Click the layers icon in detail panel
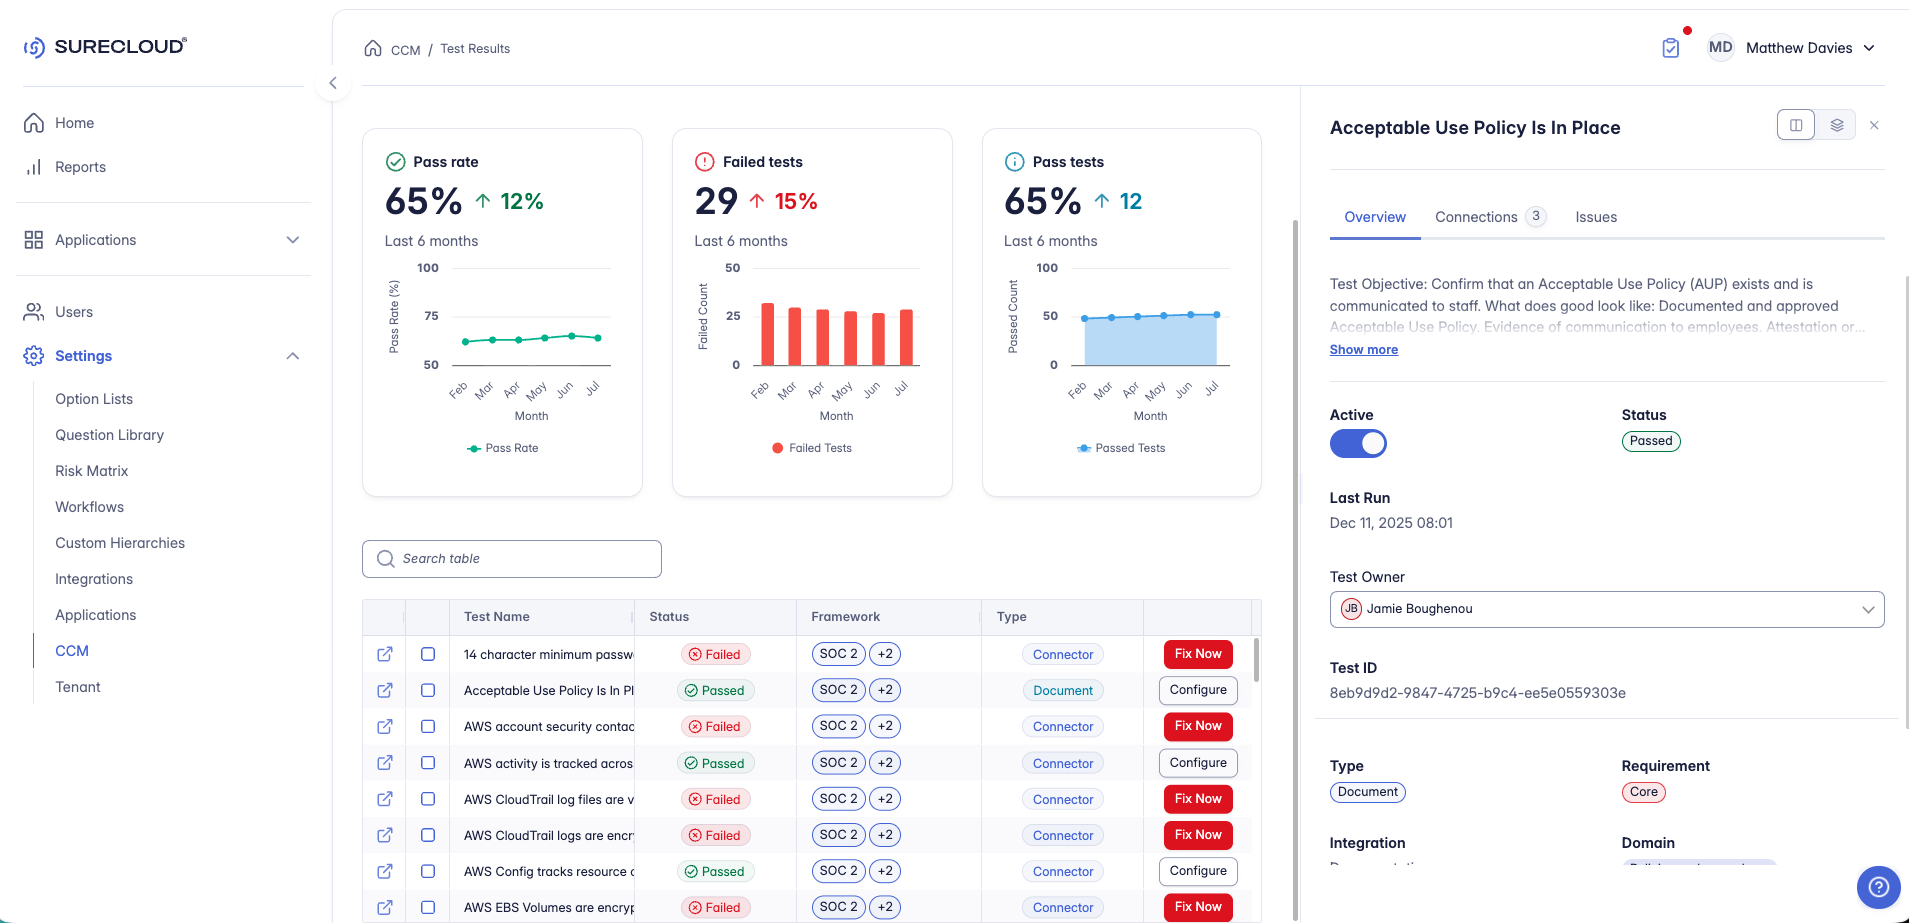1909x923 pixels. (1837, 125)
